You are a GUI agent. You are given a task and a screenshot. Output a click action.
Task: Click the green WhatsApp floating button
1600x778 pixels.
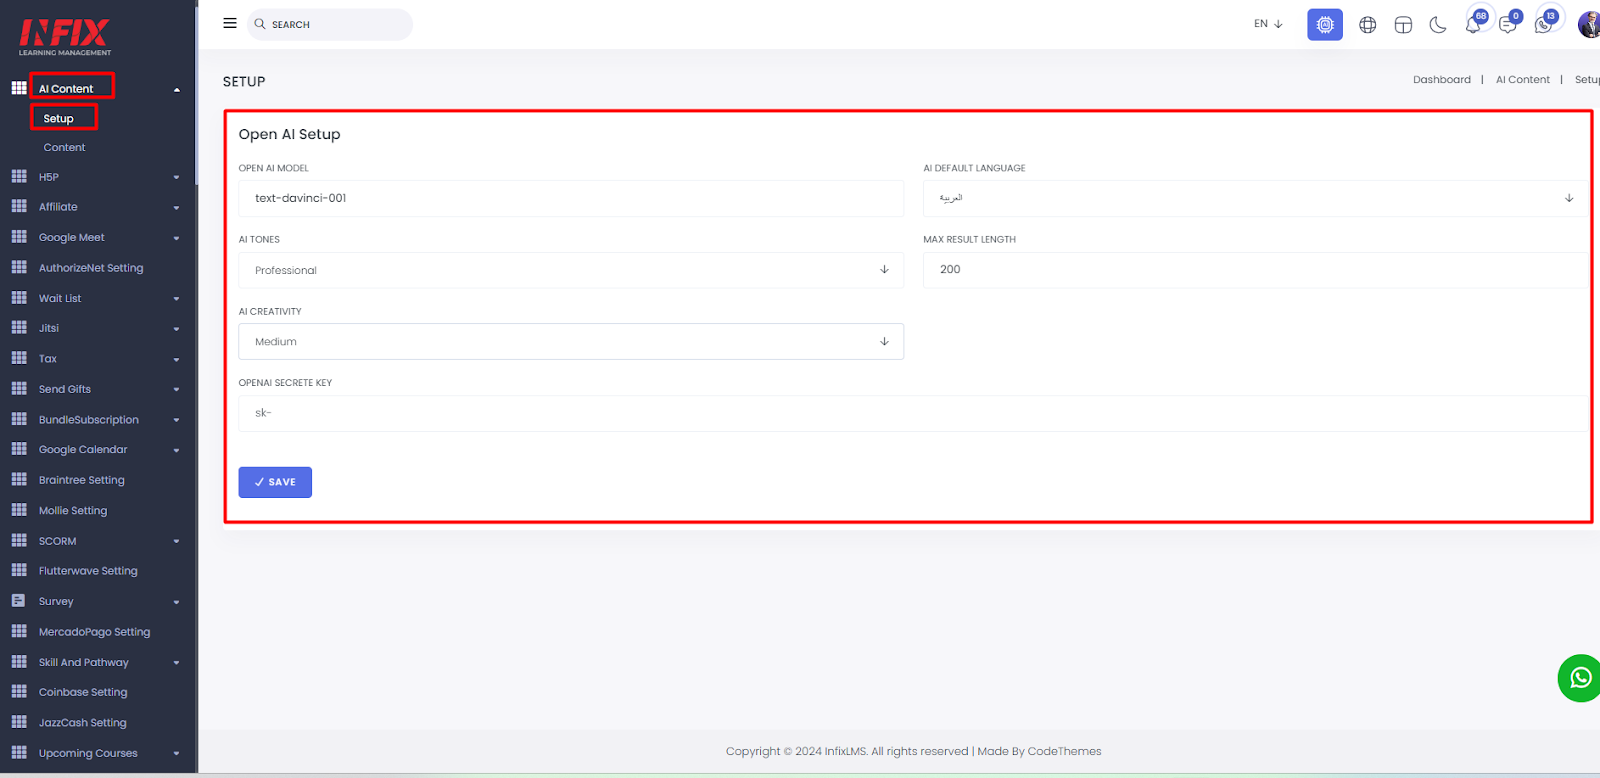(x=1579, y=678)
